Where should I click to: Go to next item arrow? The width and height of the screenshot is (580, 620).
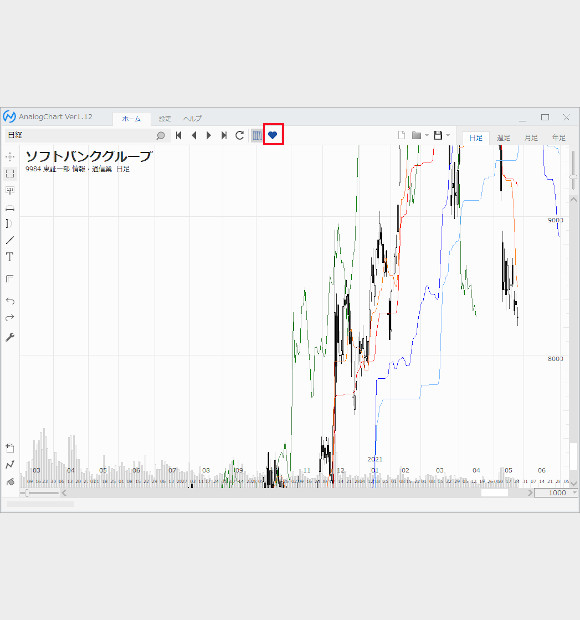209,135
